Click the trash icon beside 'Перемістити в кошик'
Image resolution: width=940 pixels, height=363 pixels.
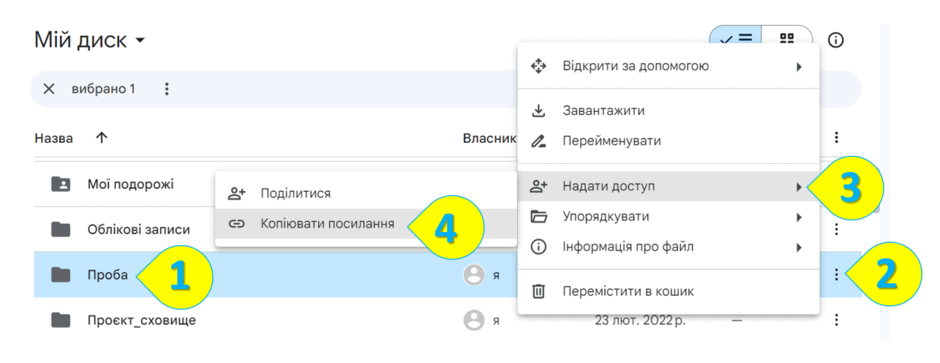click(x=538, y=292)
